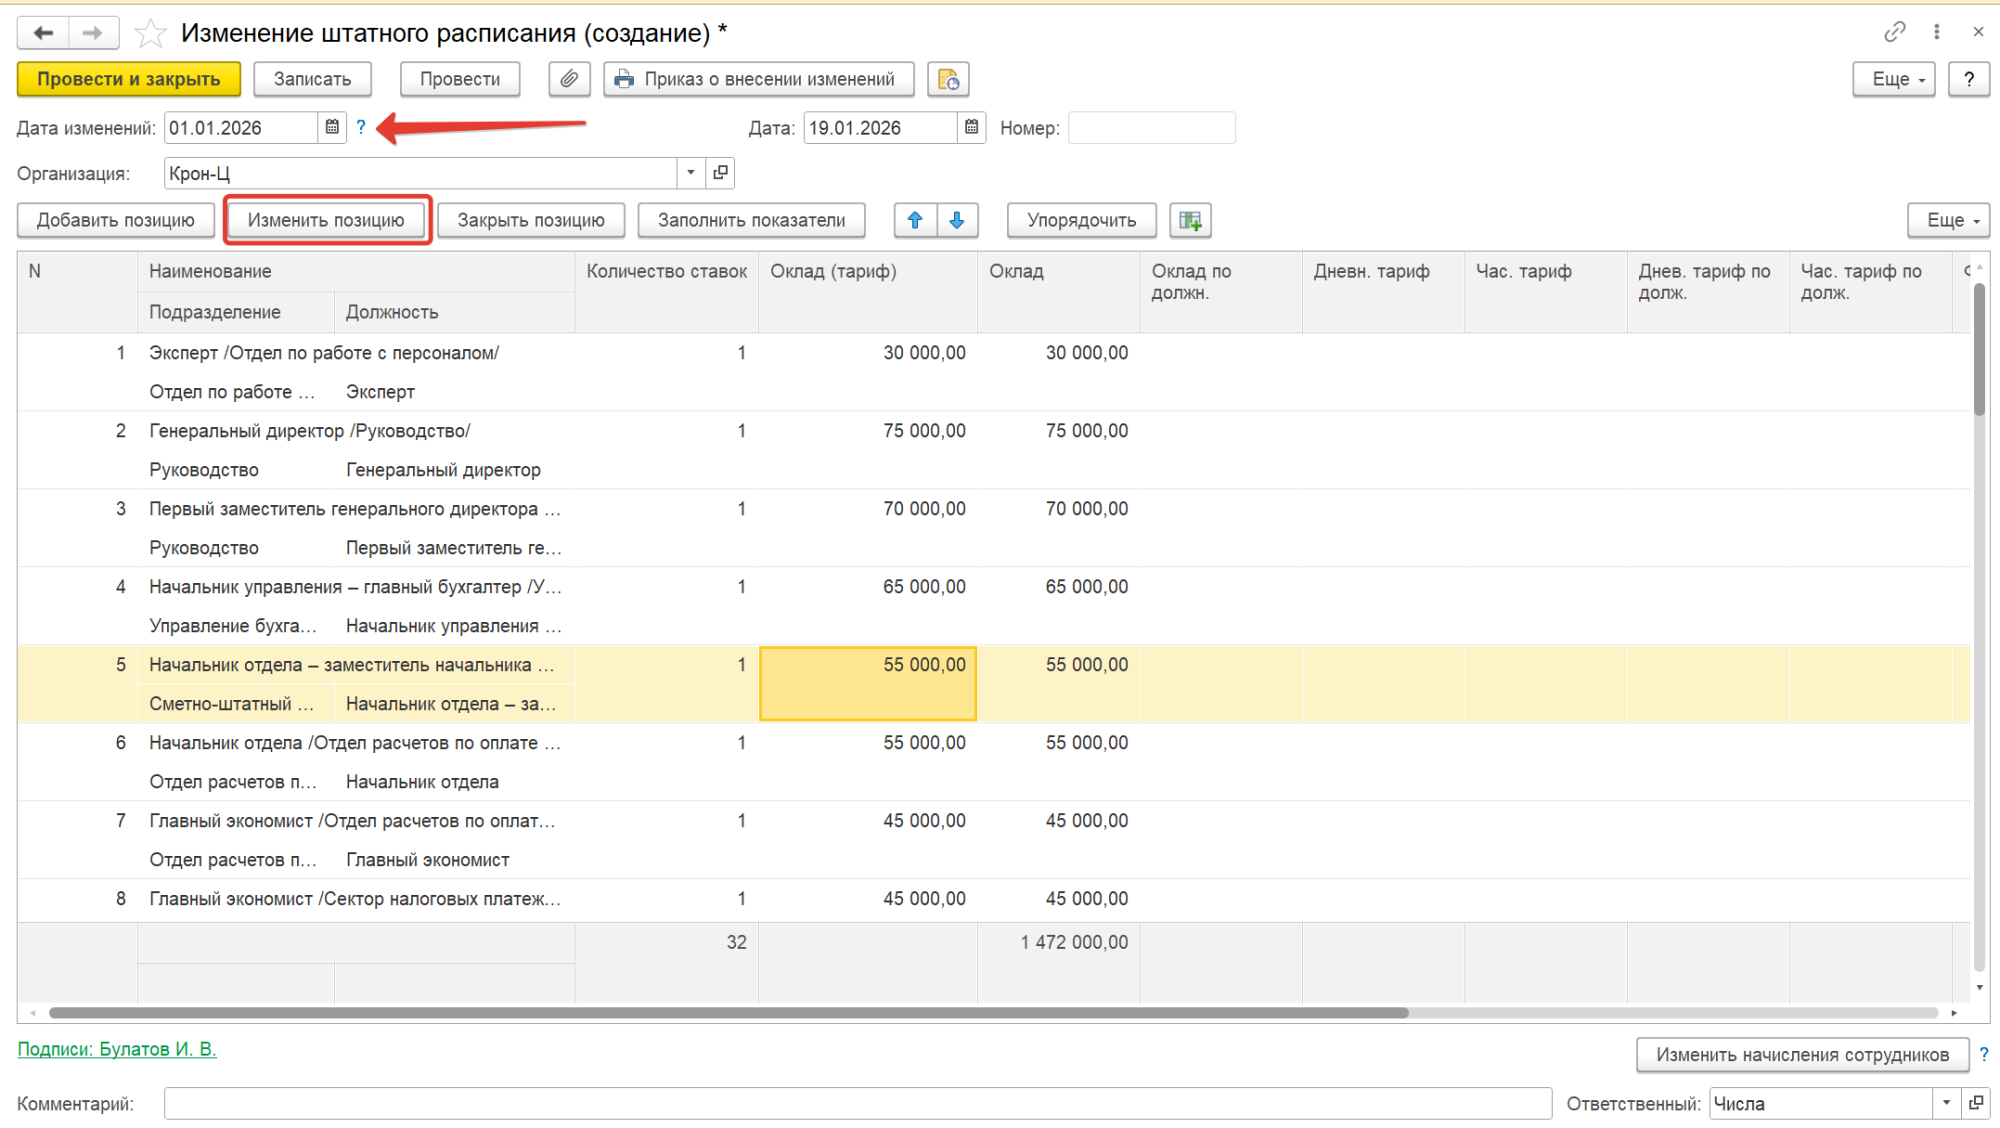
Task: Open calendar for Дата изменений field
Action: pos(332,127)
